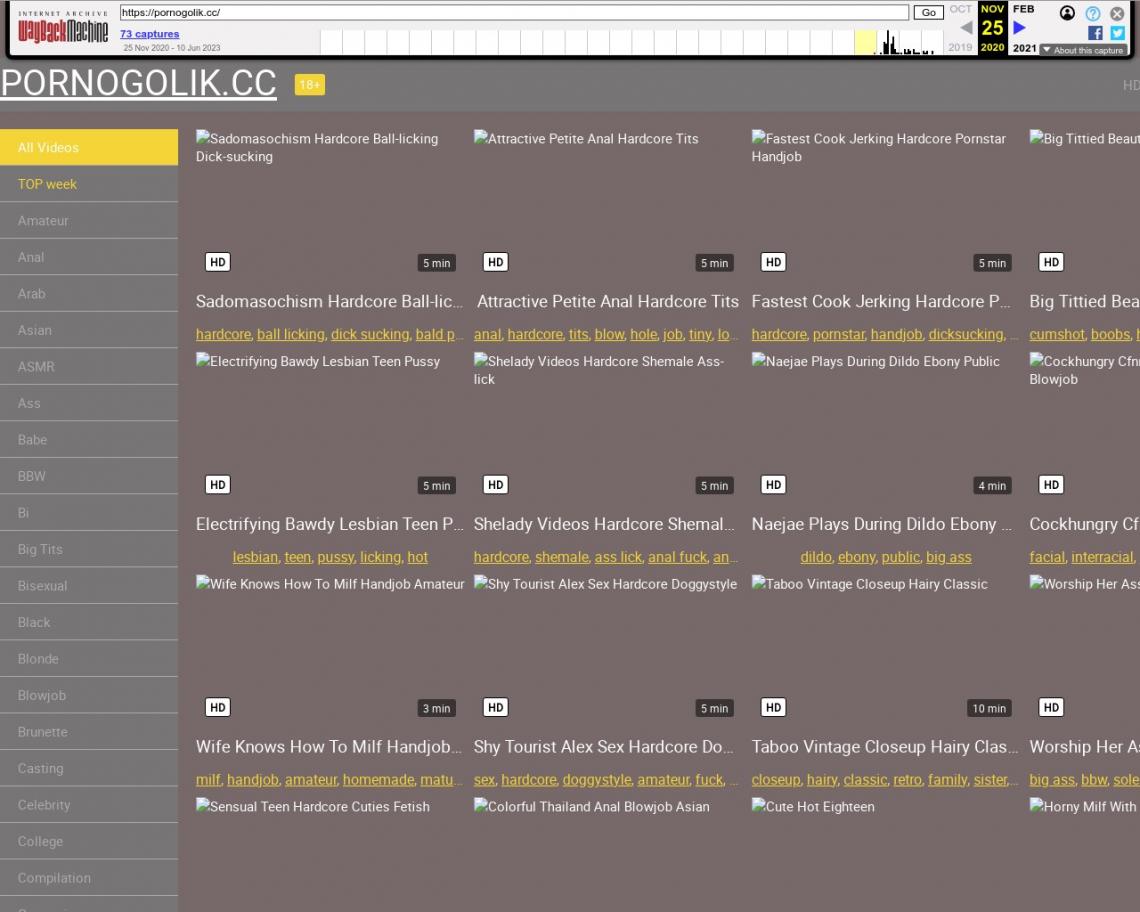Image resolution: width=1140 pixels, height=912 pixels.
Task: Open the Wayback help question-mark icon
Action: [1092, 13]
